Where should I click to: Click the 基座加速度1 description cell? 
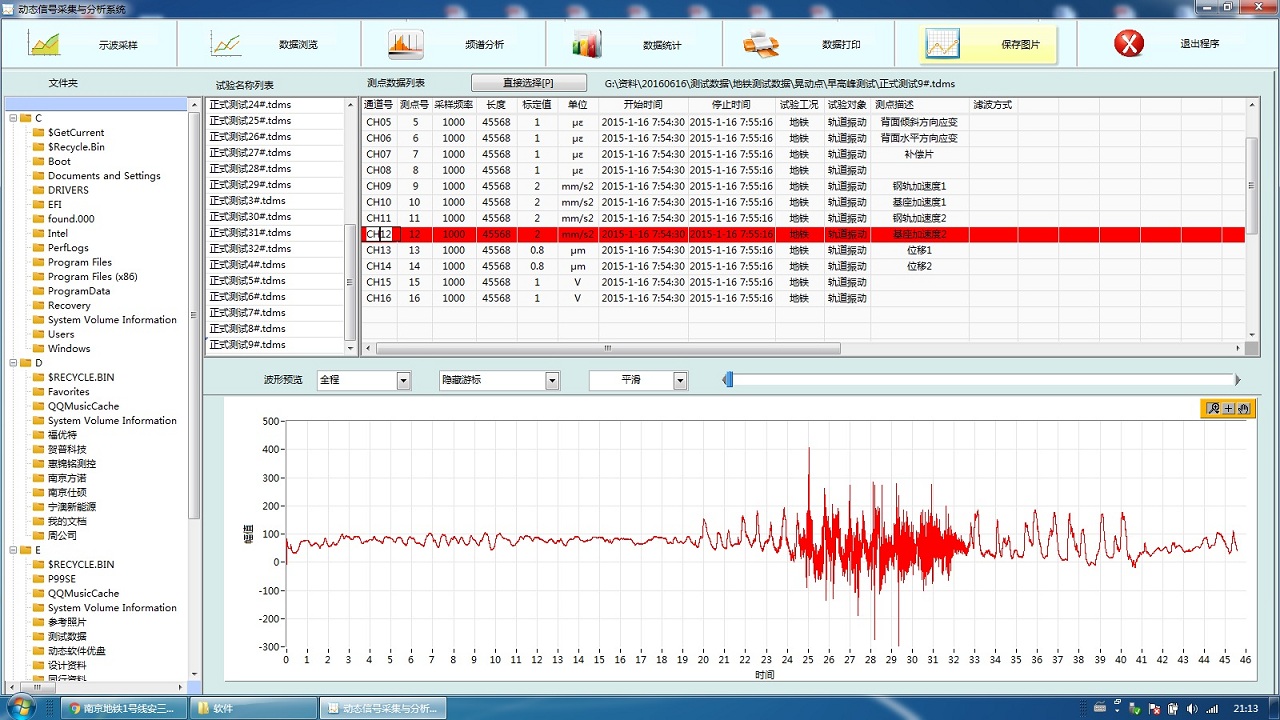click(x=919, y=203)
